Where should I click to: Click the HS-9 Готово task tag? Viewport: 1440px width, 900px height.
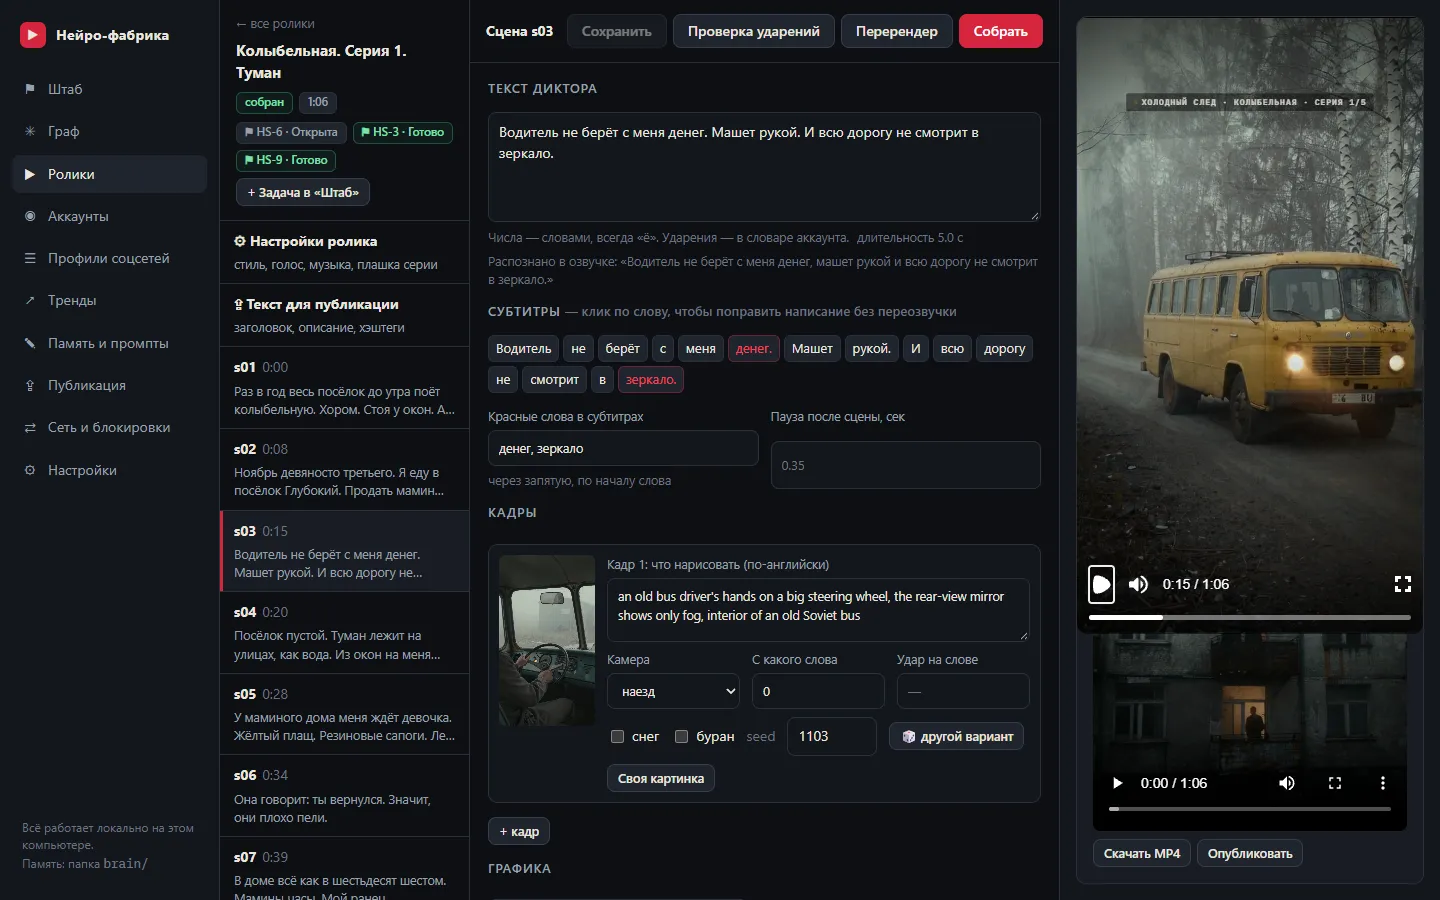[x=286, y=160]
